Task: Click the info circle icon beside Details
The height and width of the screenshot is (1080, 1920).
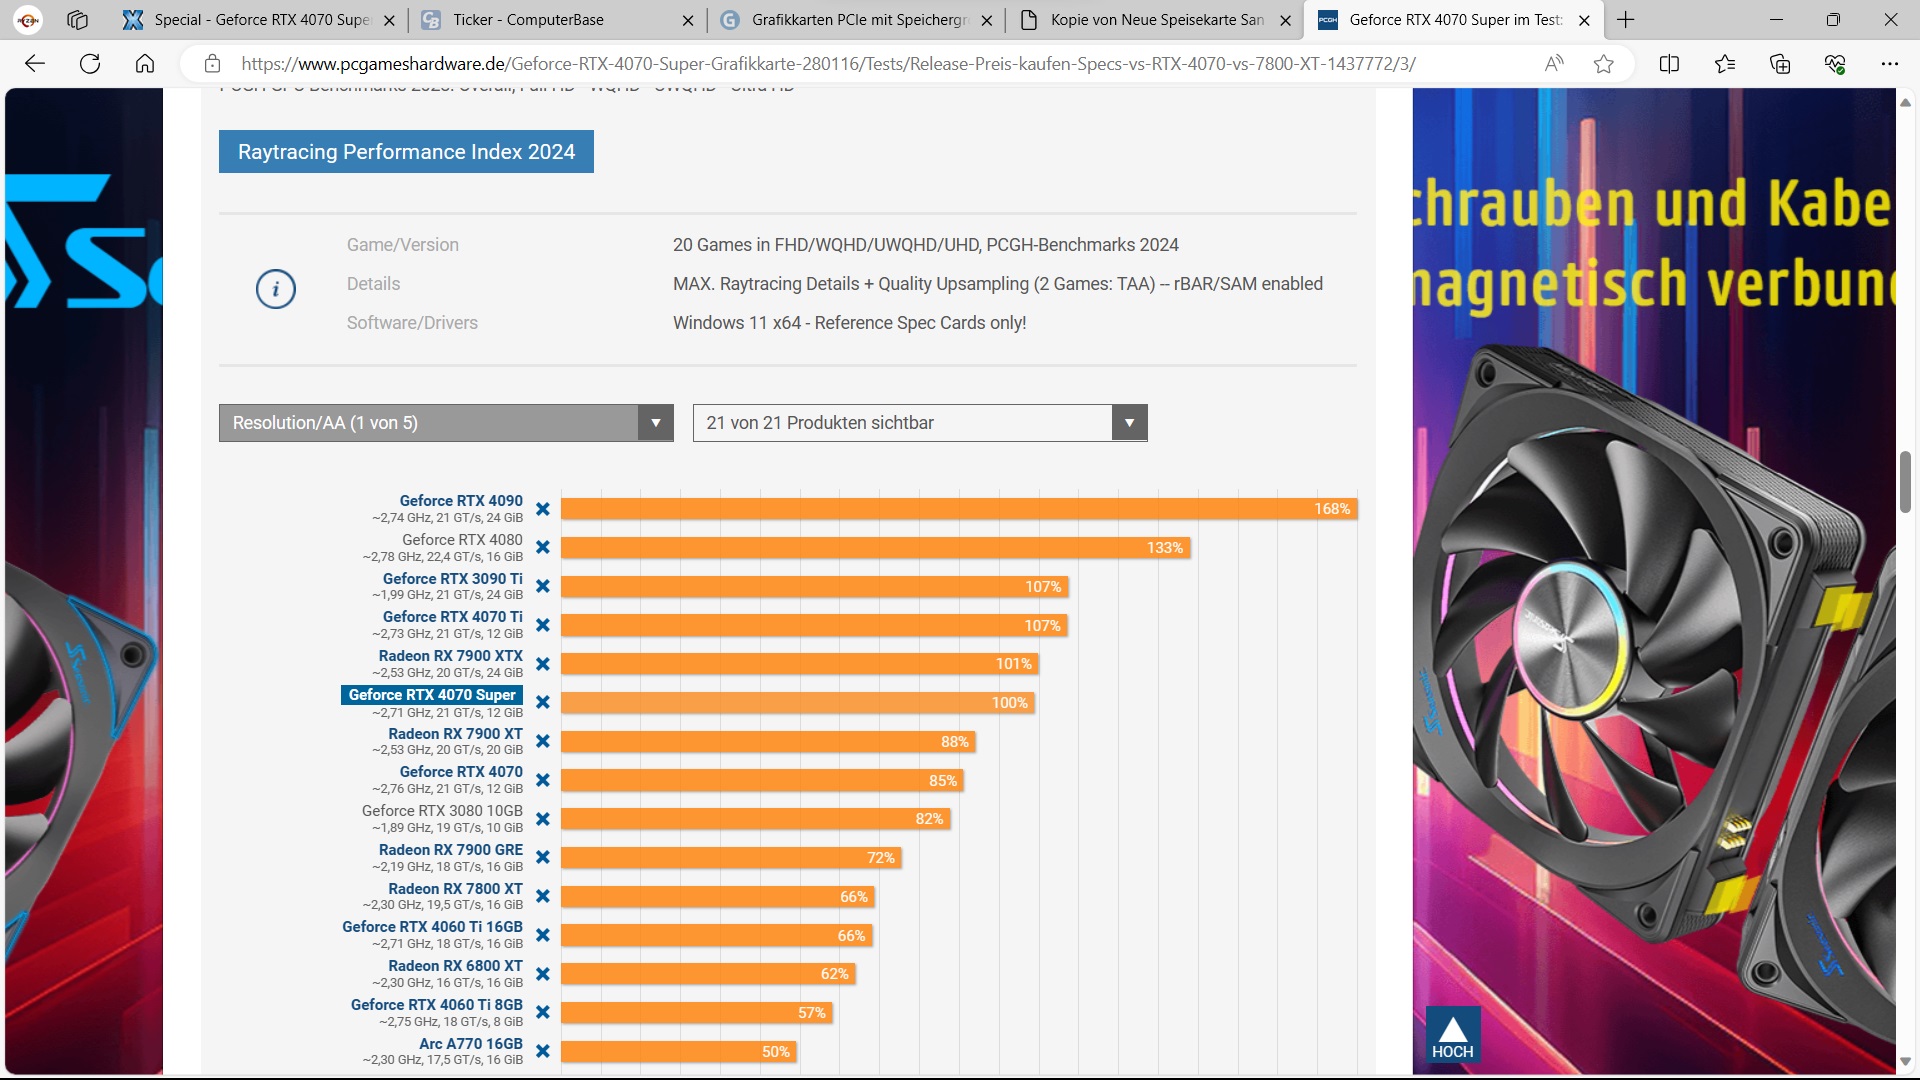Action: click(x=275, y=290)
